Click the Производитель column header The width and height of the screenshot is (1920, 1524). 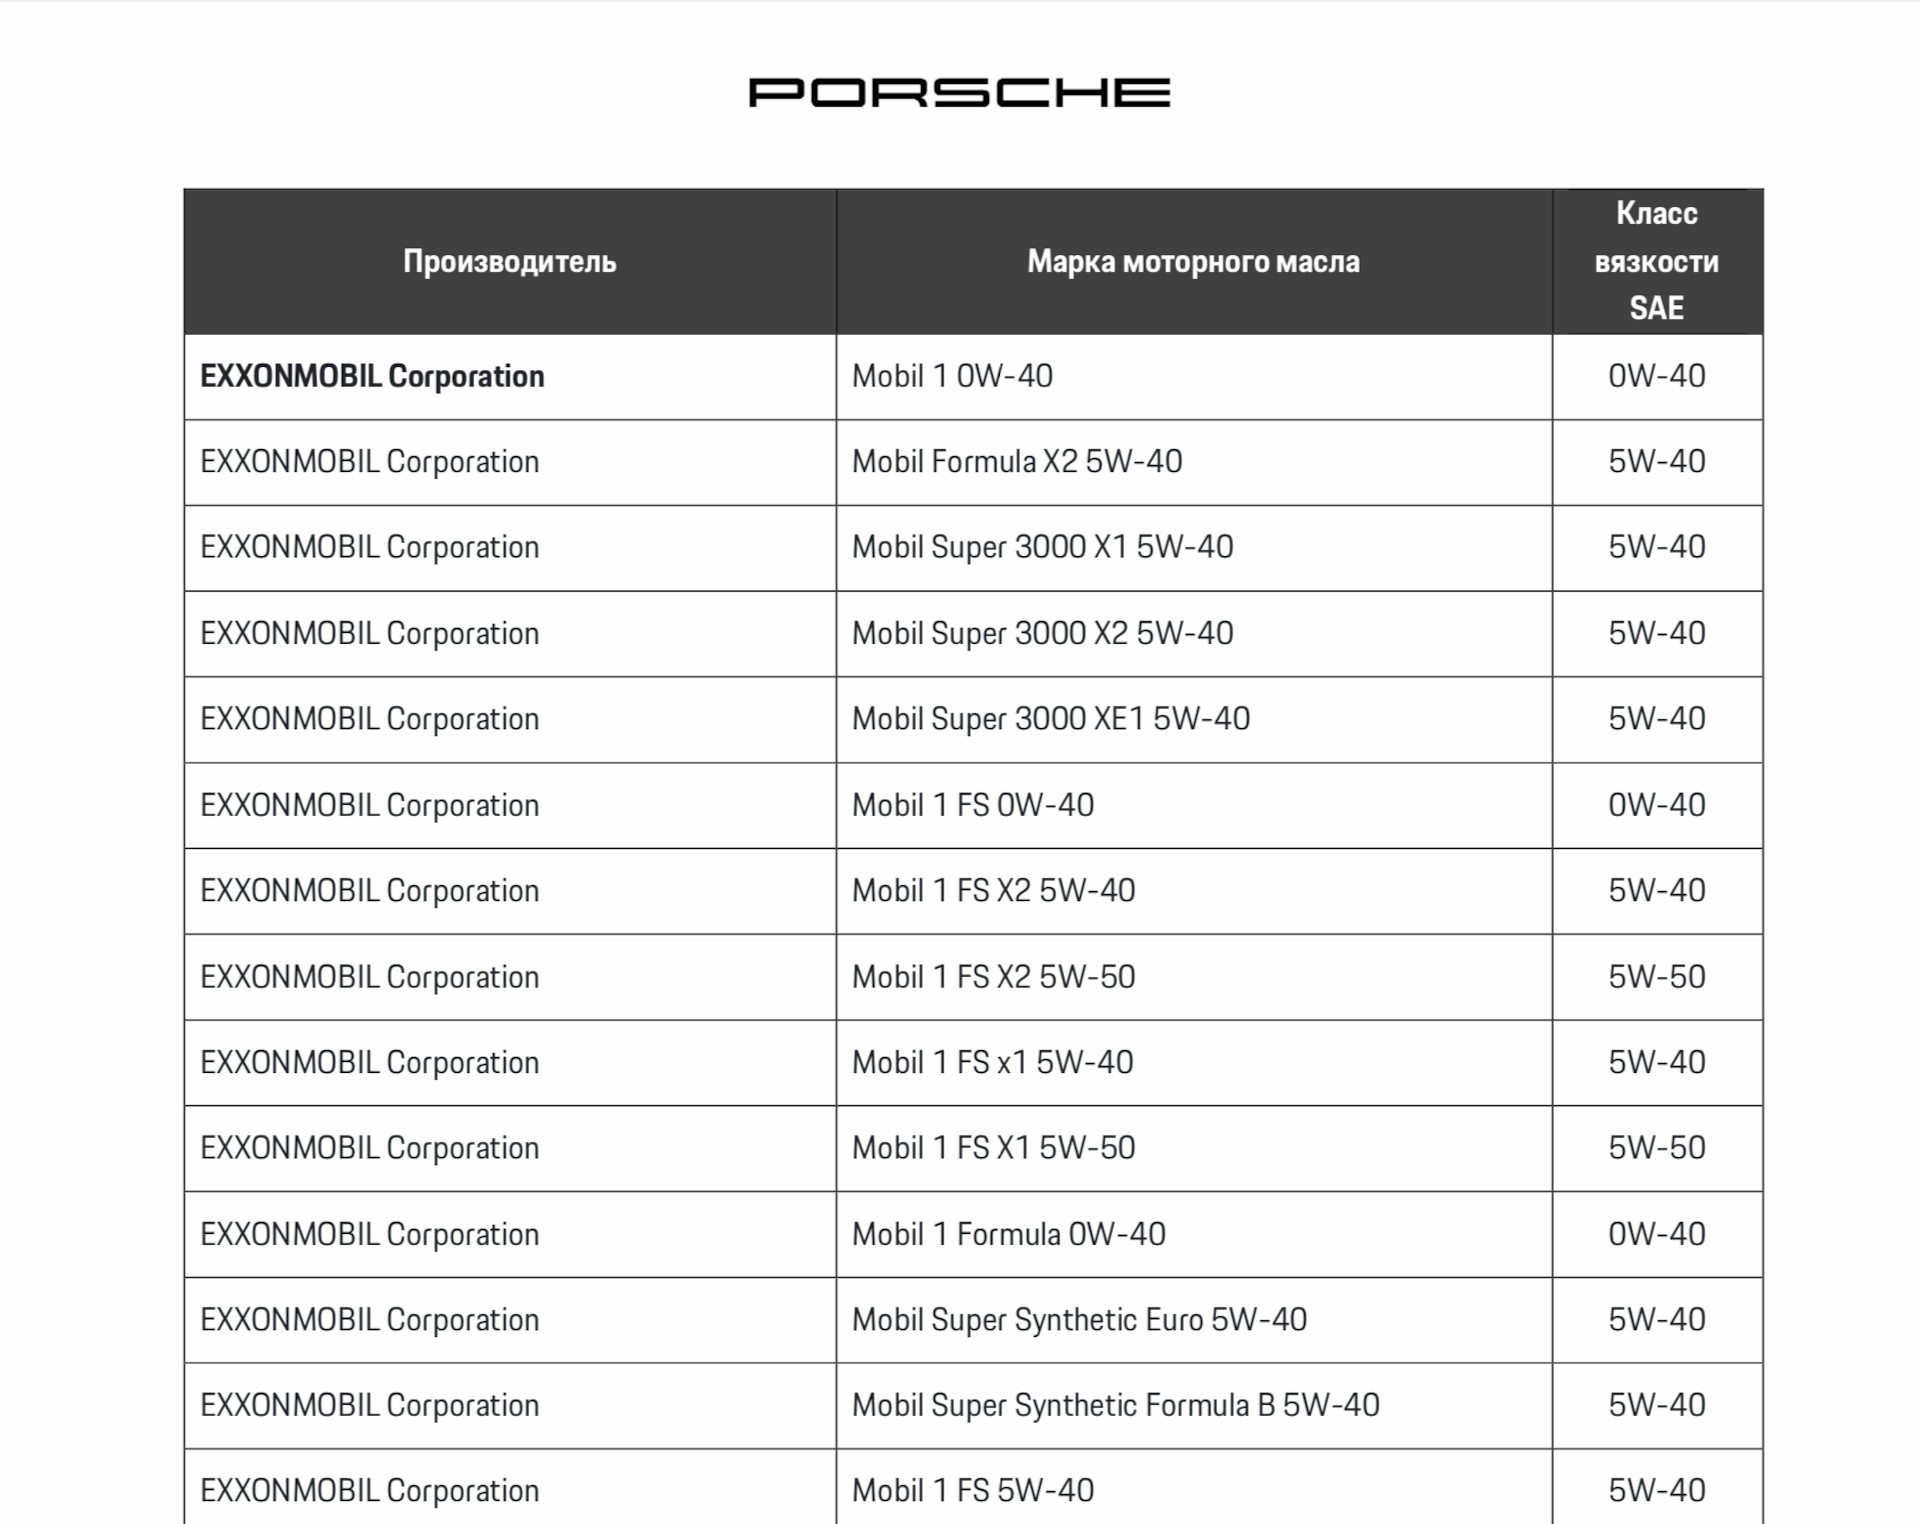(x=509, y=262)
